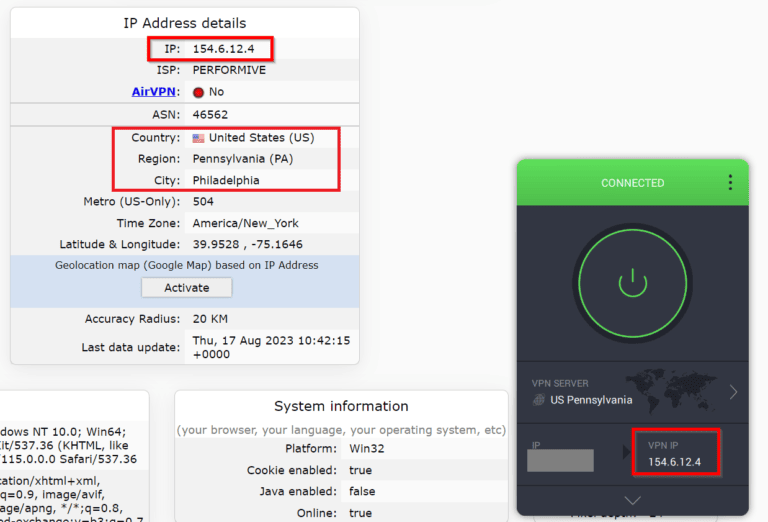
Task: Click the System information heading
Action: [341, 406]
